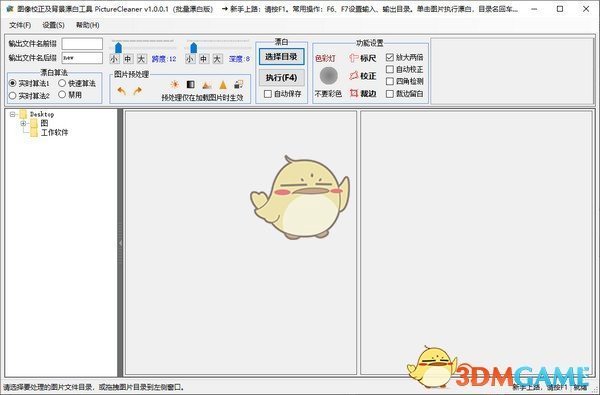Viewport: 600px width, 395px height.
Task: Set depth to 中 button
Action: pyautogui.click(x=204, y=59)
